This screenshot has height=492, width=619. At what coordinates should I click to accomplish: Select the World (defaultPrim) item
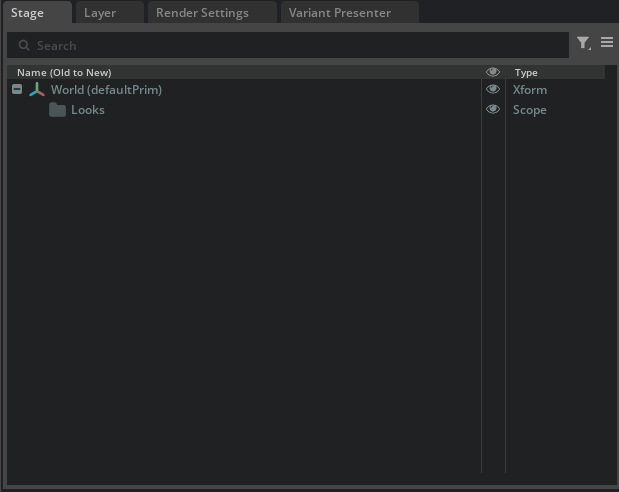pos(106,90)
